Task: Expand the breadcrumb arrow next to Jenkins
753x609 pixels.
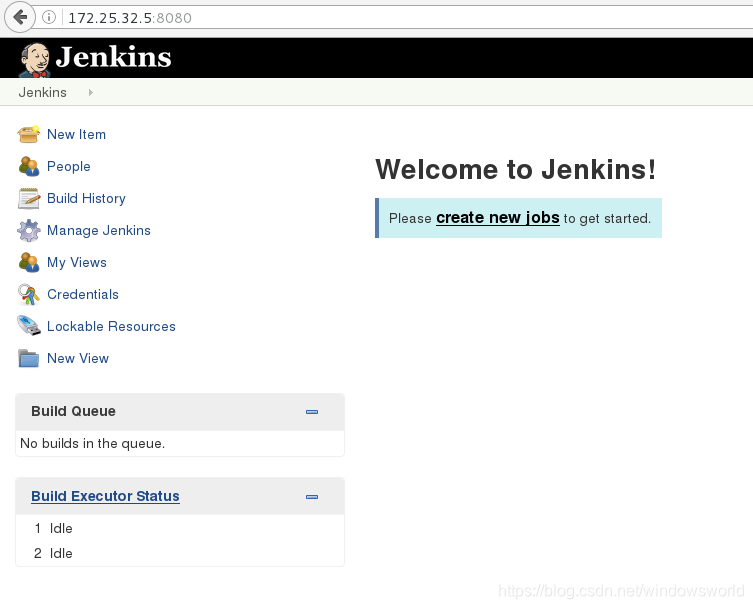Action: 90,92
